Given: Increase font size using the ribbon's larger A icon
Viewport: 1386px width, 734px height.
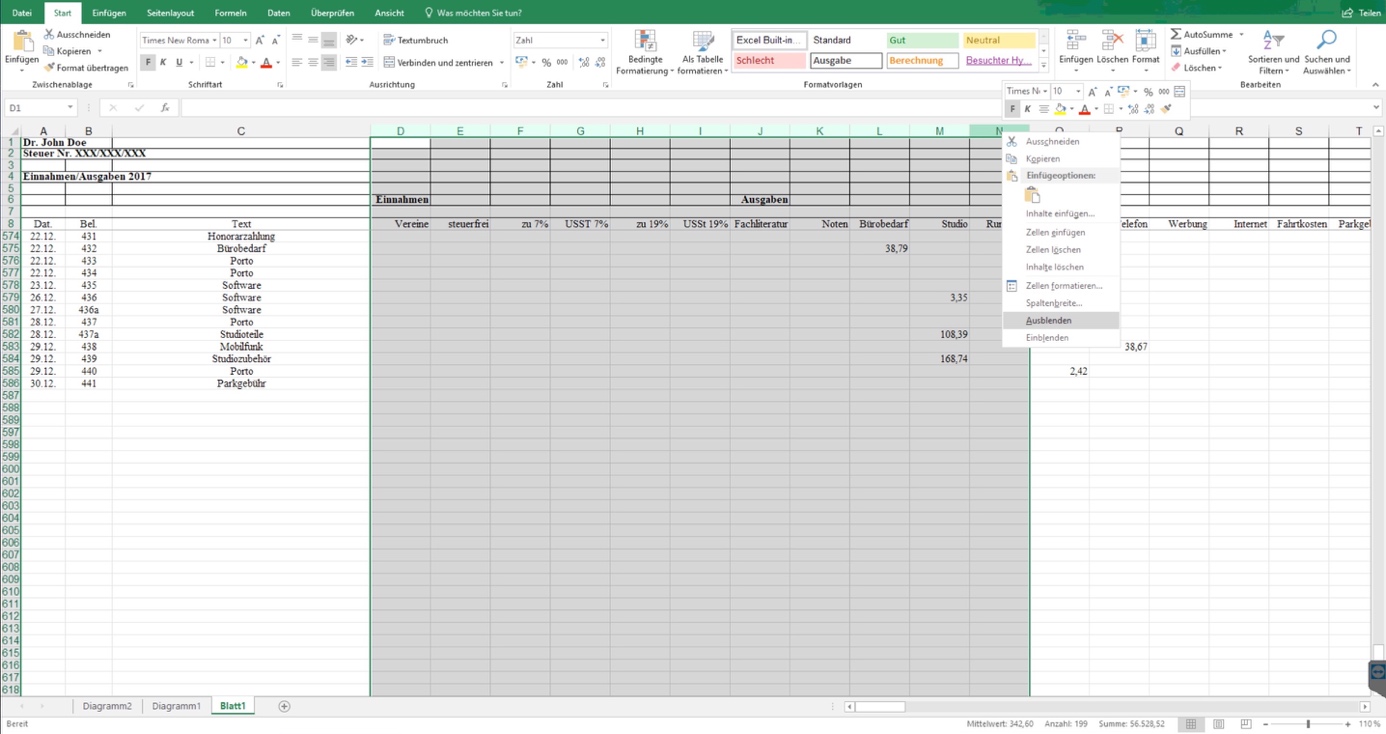Looking at the screenshot, I should (x=260, y=40).
